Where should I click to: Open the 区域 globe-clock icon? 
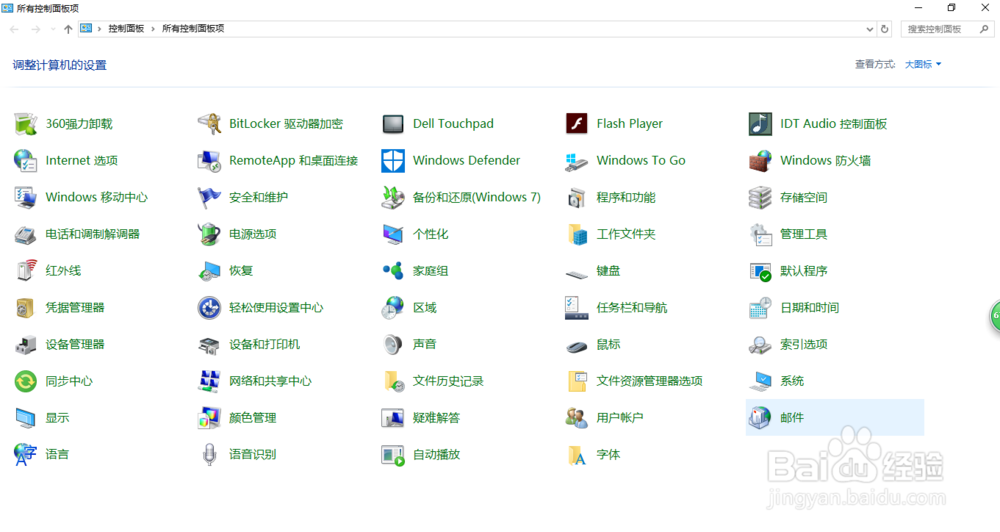click(393, 307)
